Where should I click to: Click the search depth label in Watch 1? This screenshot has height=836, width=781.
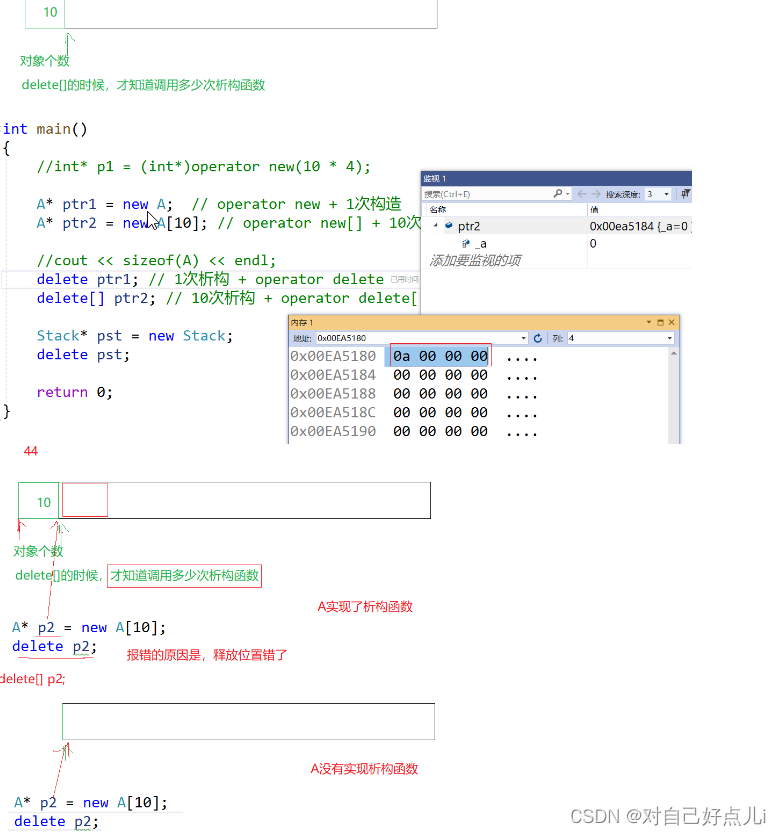pyautogui.click(x=623, y=194)
